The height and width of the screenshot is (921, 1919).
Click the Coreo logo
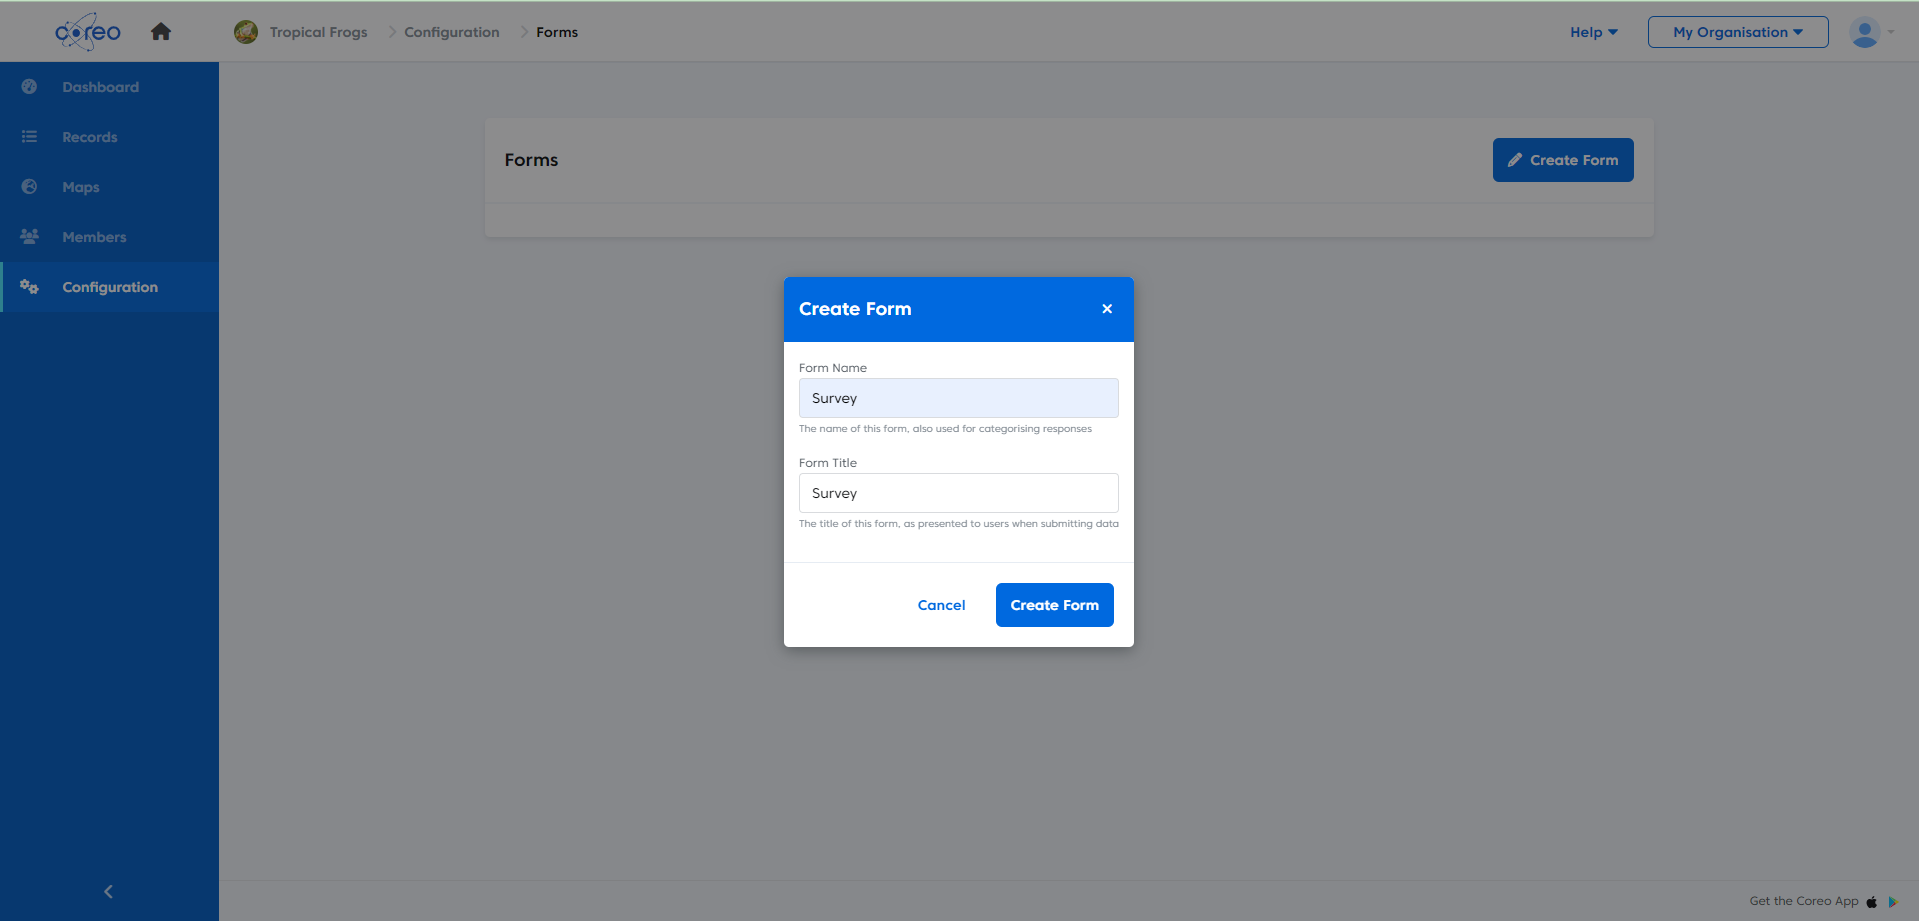87,31
